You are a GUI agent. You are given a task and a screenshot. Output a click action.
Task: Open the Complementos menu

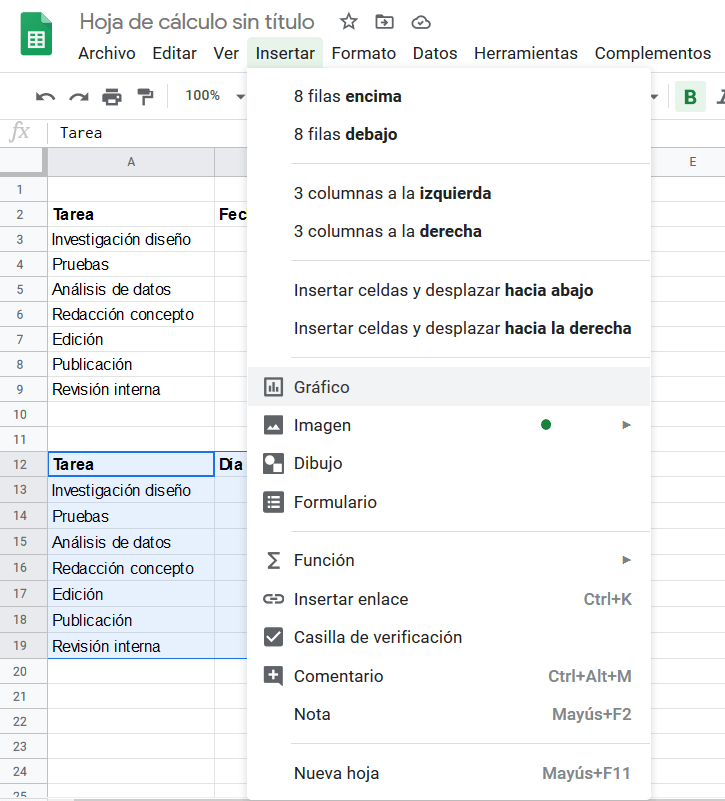coord(652,53)
